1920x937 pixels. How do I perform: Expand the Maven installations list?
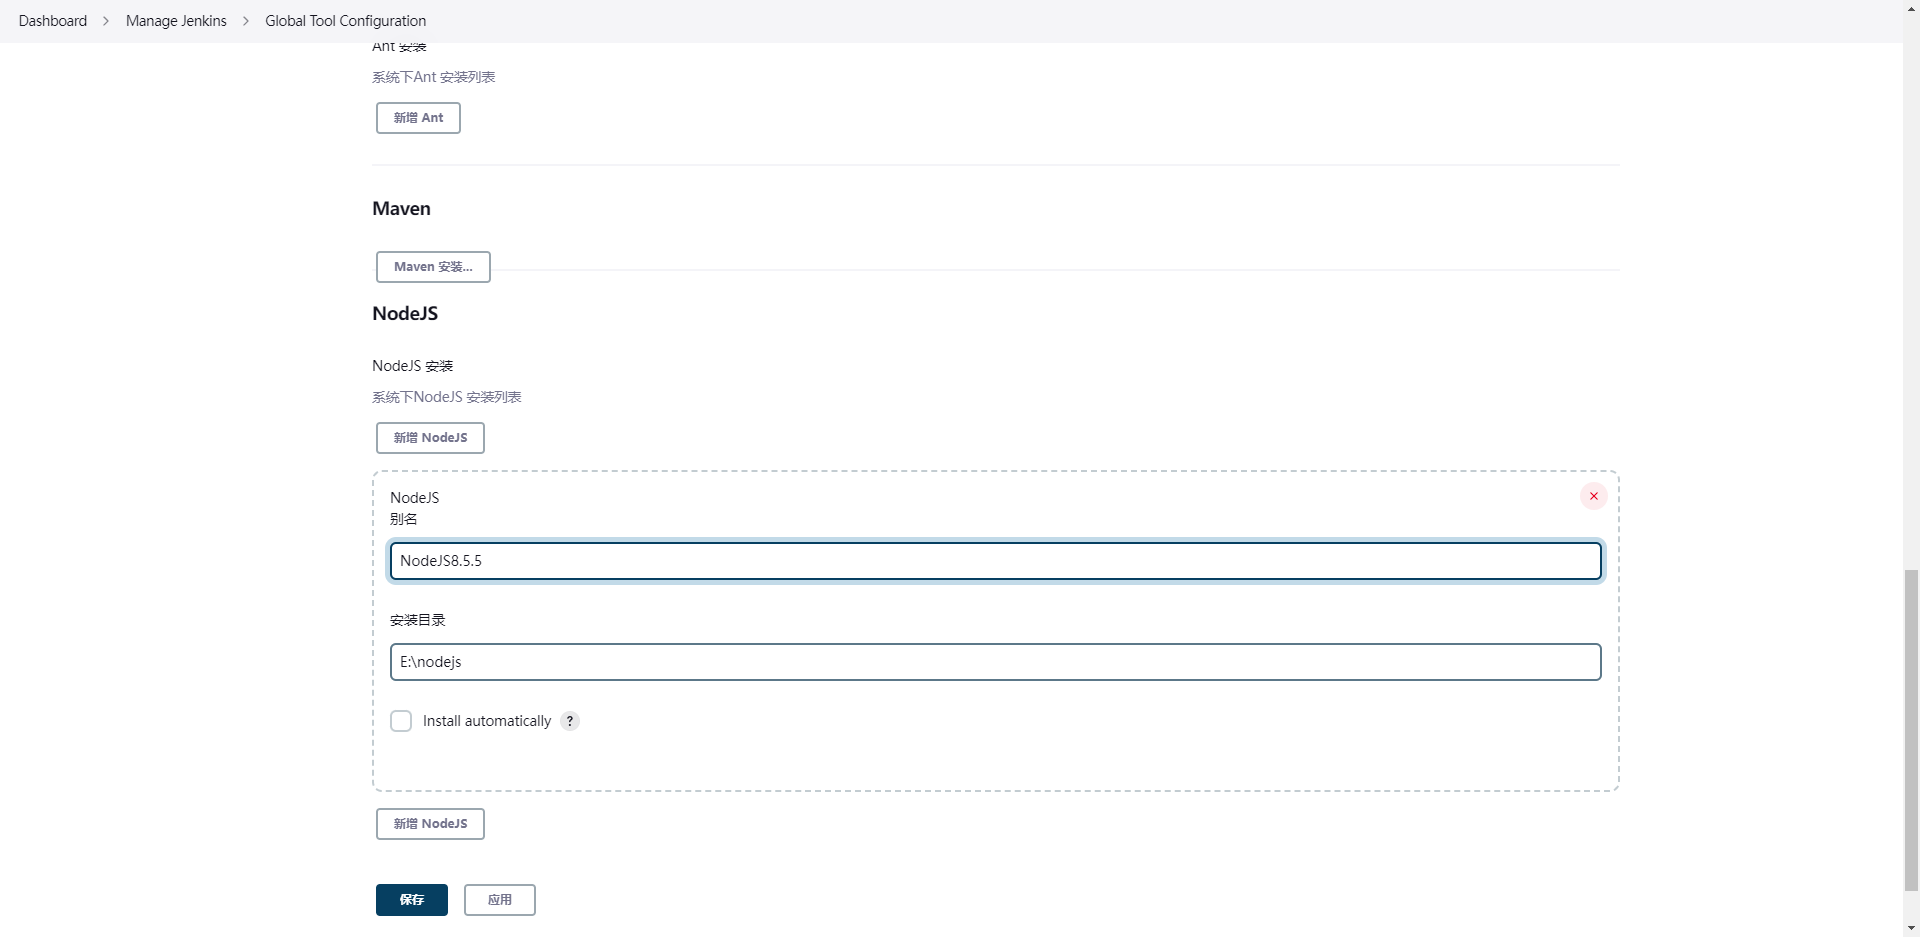pyautogui.click(x=433, y=267)
